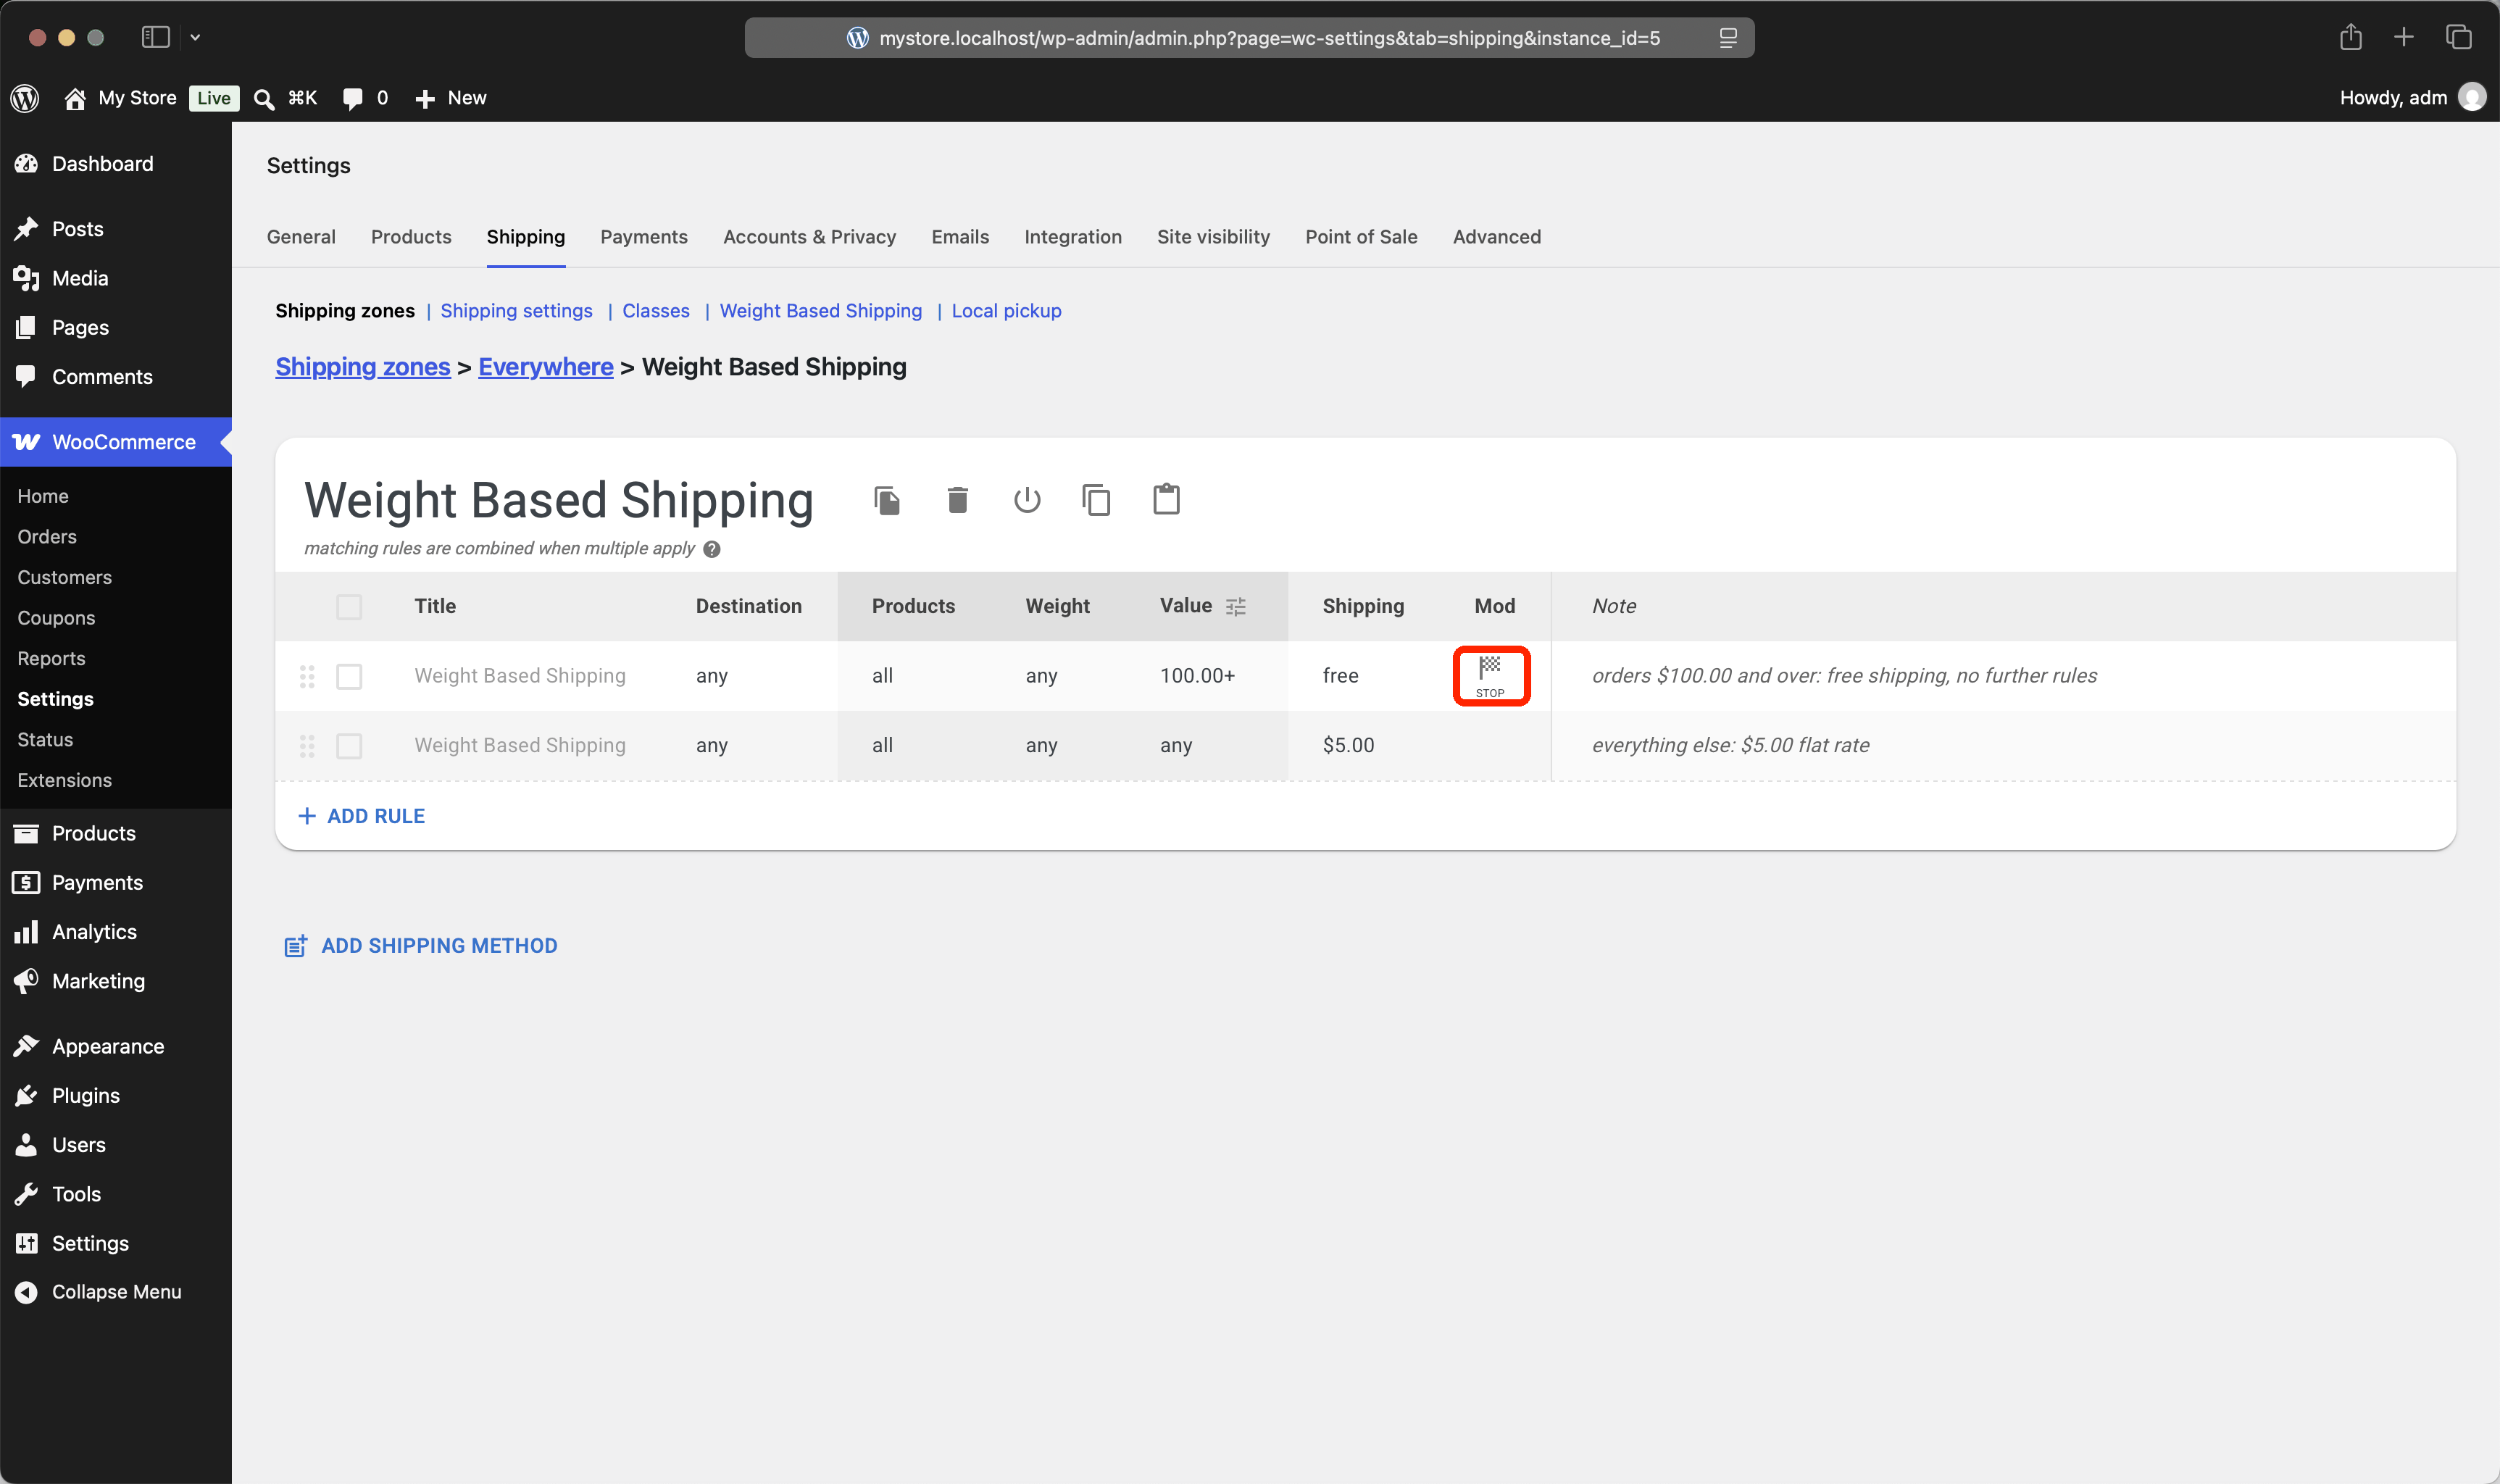Click the $5.00 shipping cost cell

[x=1348, y=745]
